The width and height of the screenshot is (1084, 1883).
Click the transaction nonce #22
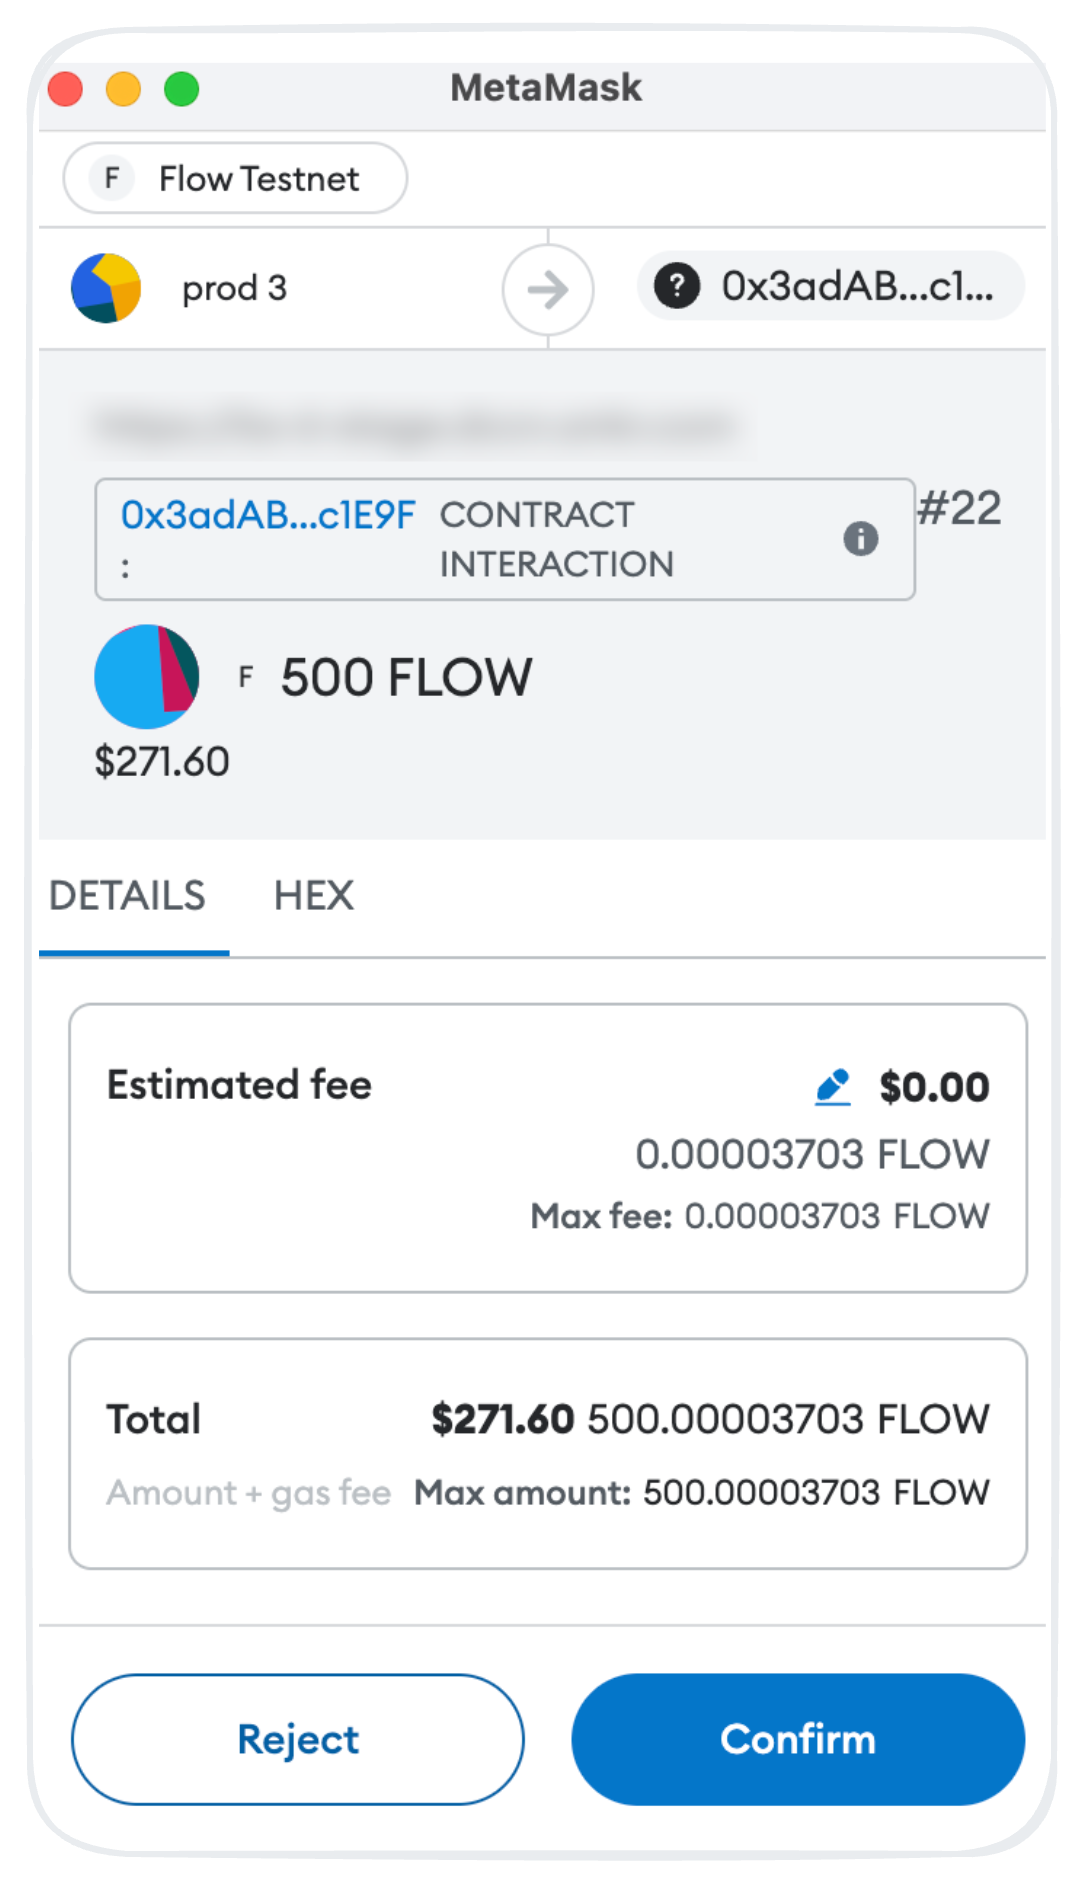[960, 509]
